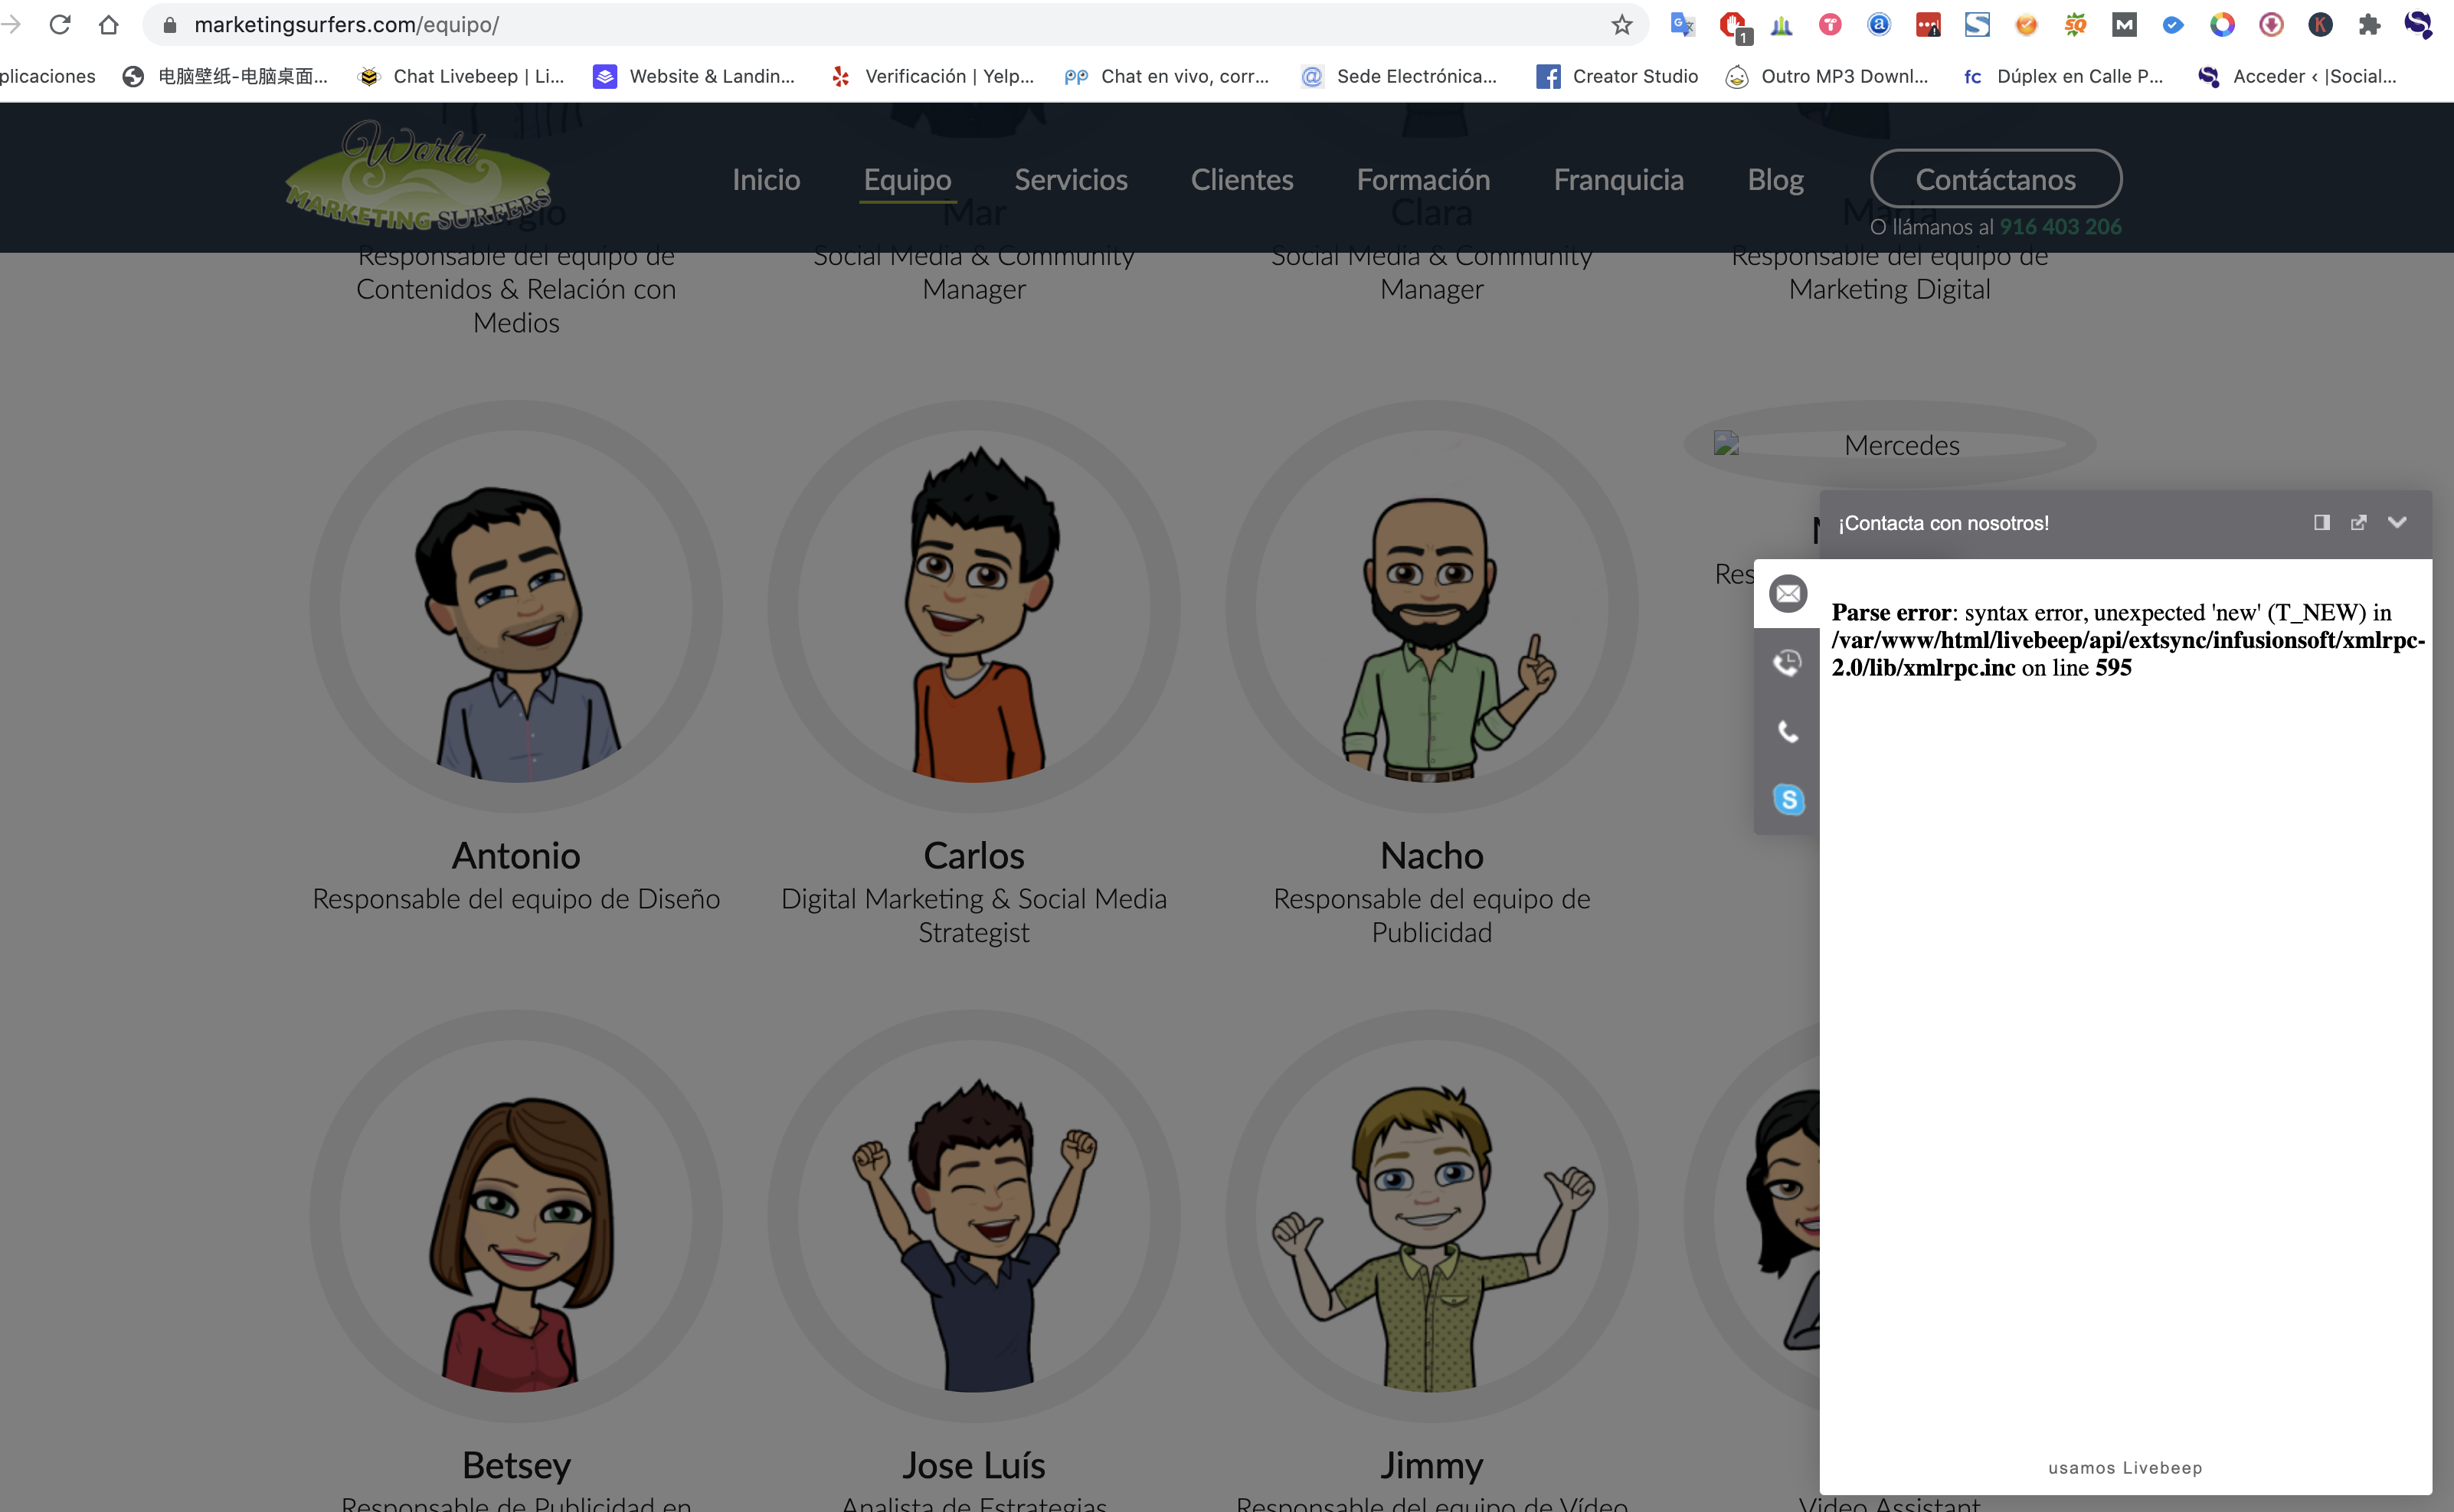Click the name Carlos heading

click(974, 856)
